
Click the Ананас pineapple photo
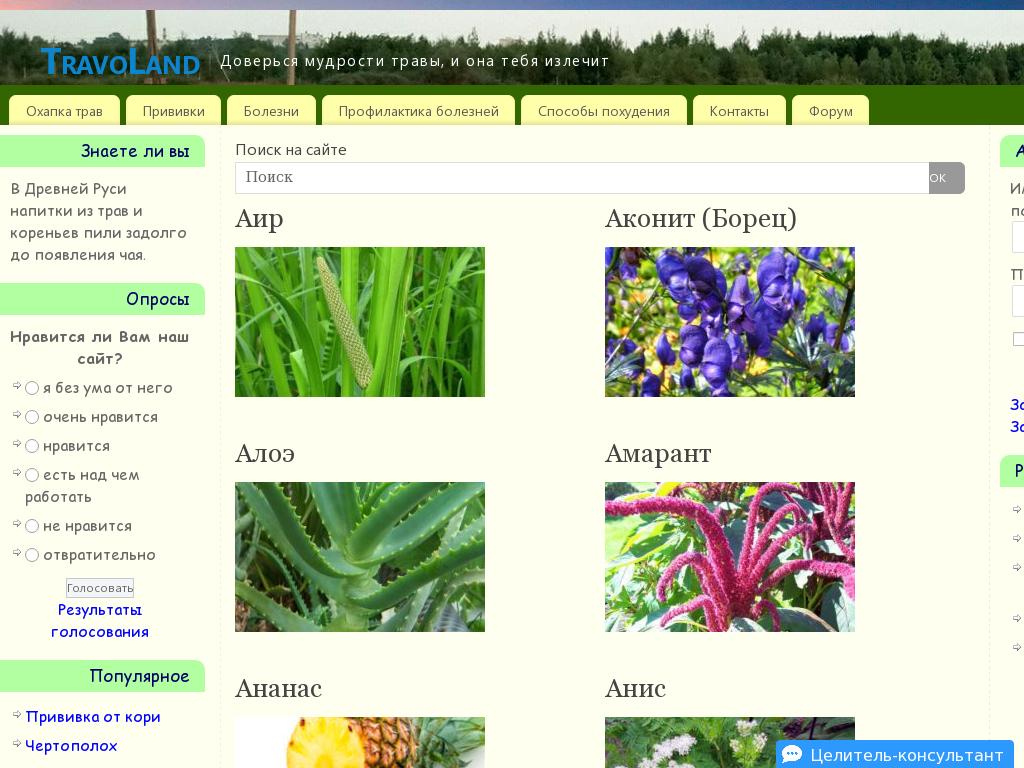(360, 743)
